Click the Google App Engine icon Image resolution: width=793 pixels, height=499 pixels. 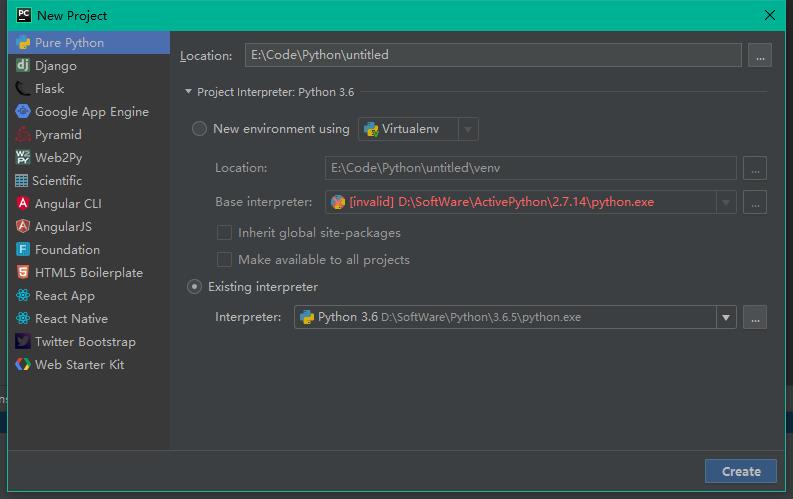23,112
